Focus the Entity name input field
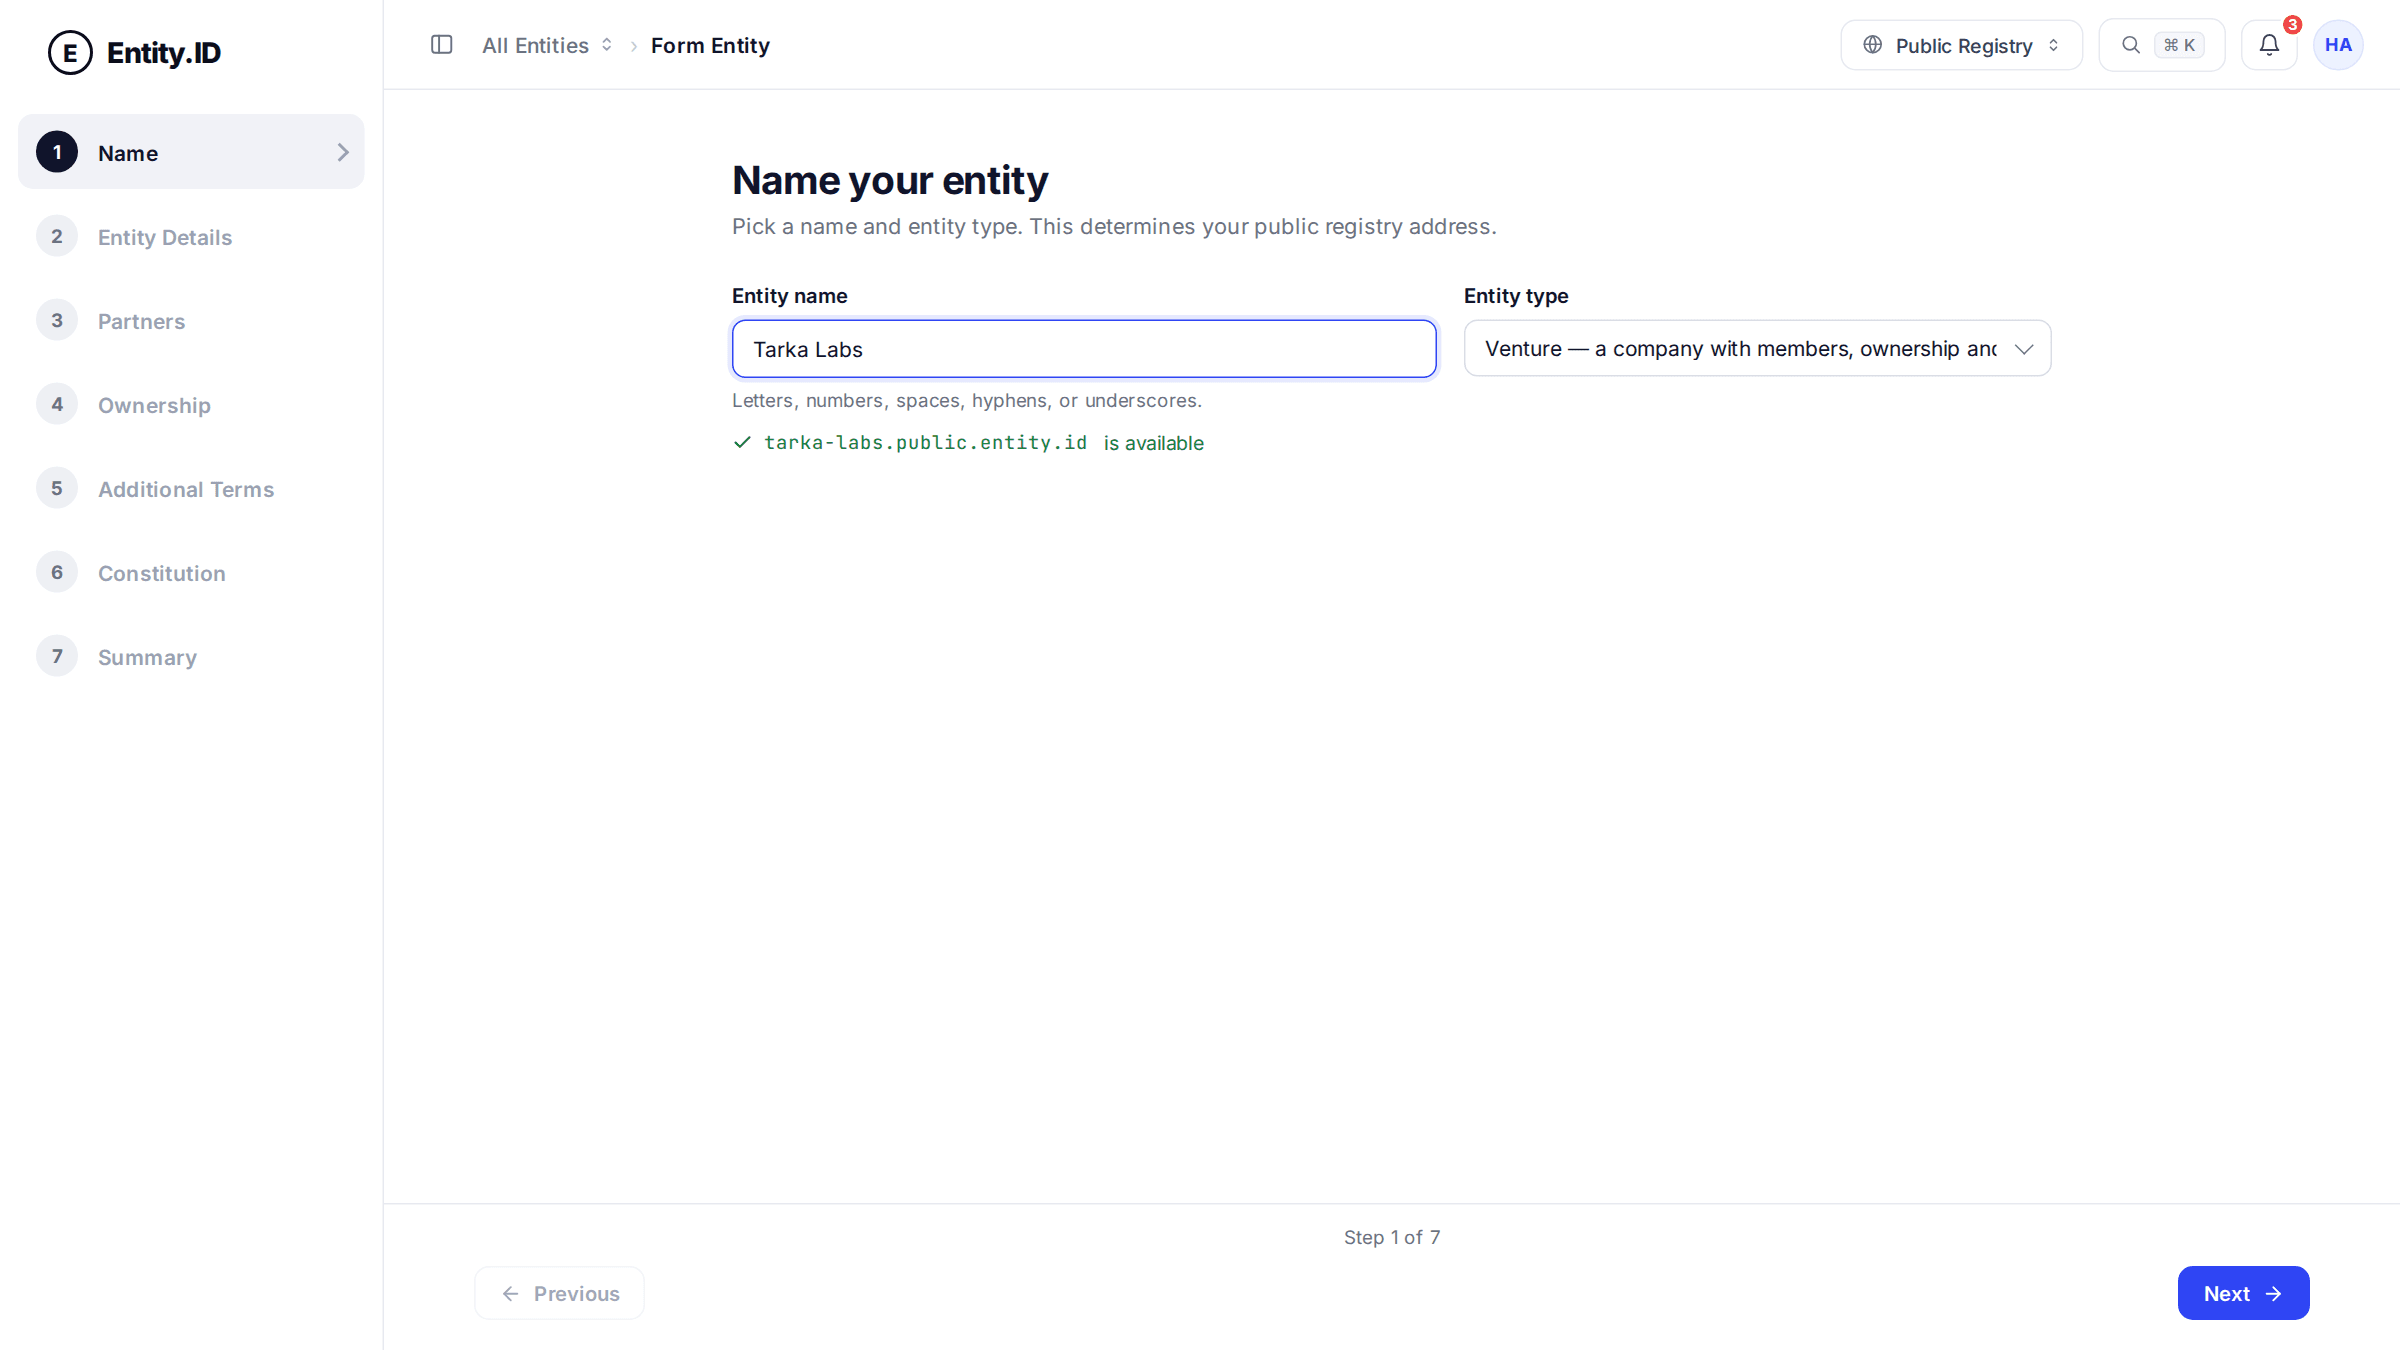This screenshot has width=2400, height=1350. coord(1084,349)
